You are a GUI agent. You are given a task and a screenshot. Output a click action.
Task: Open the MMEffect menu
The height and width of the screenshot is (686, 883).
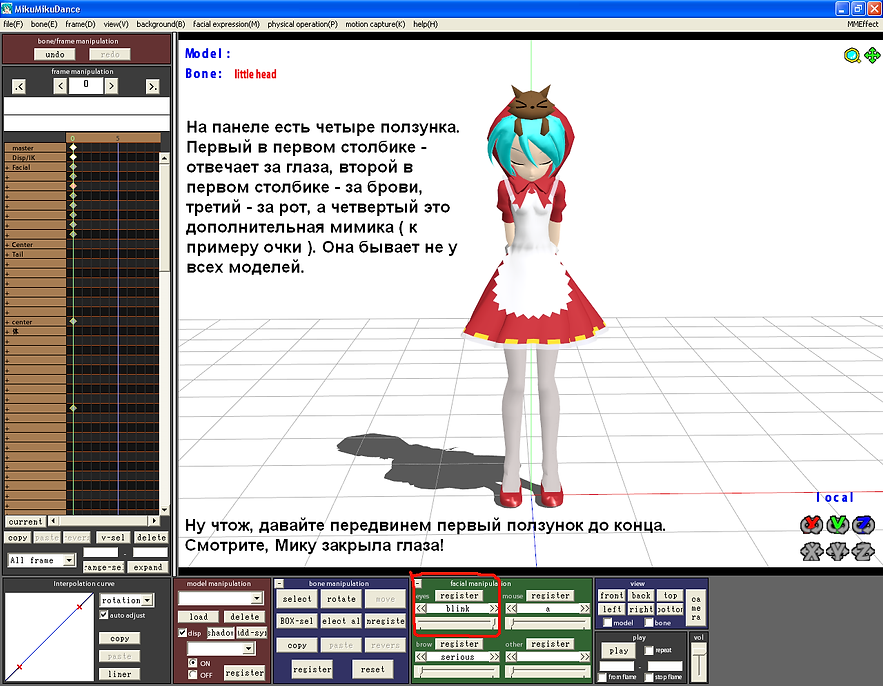862,24
